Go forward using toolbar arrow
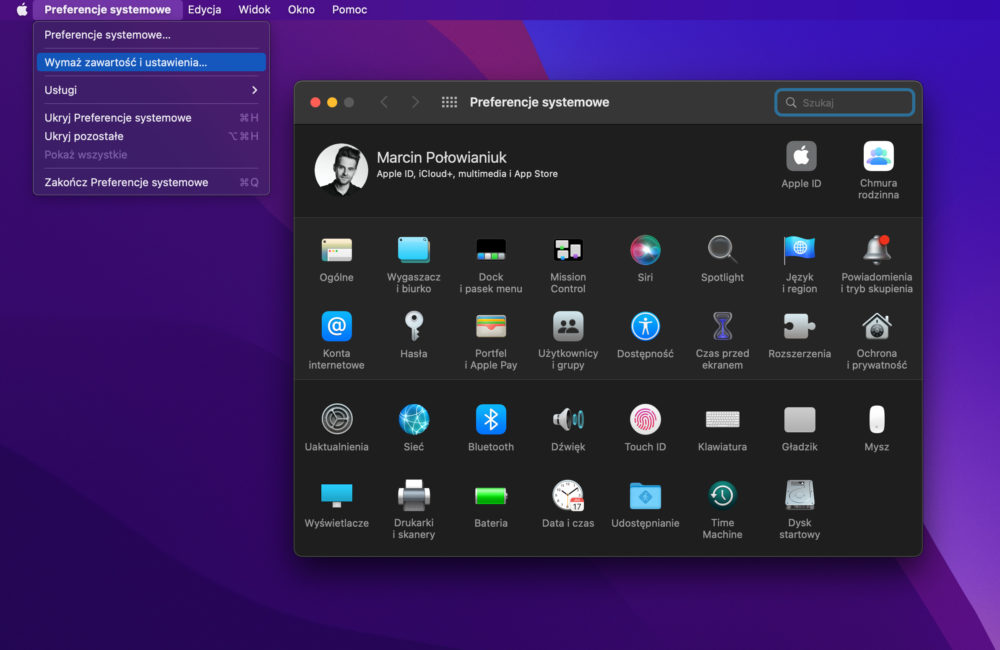 click(x=415, y=102)
